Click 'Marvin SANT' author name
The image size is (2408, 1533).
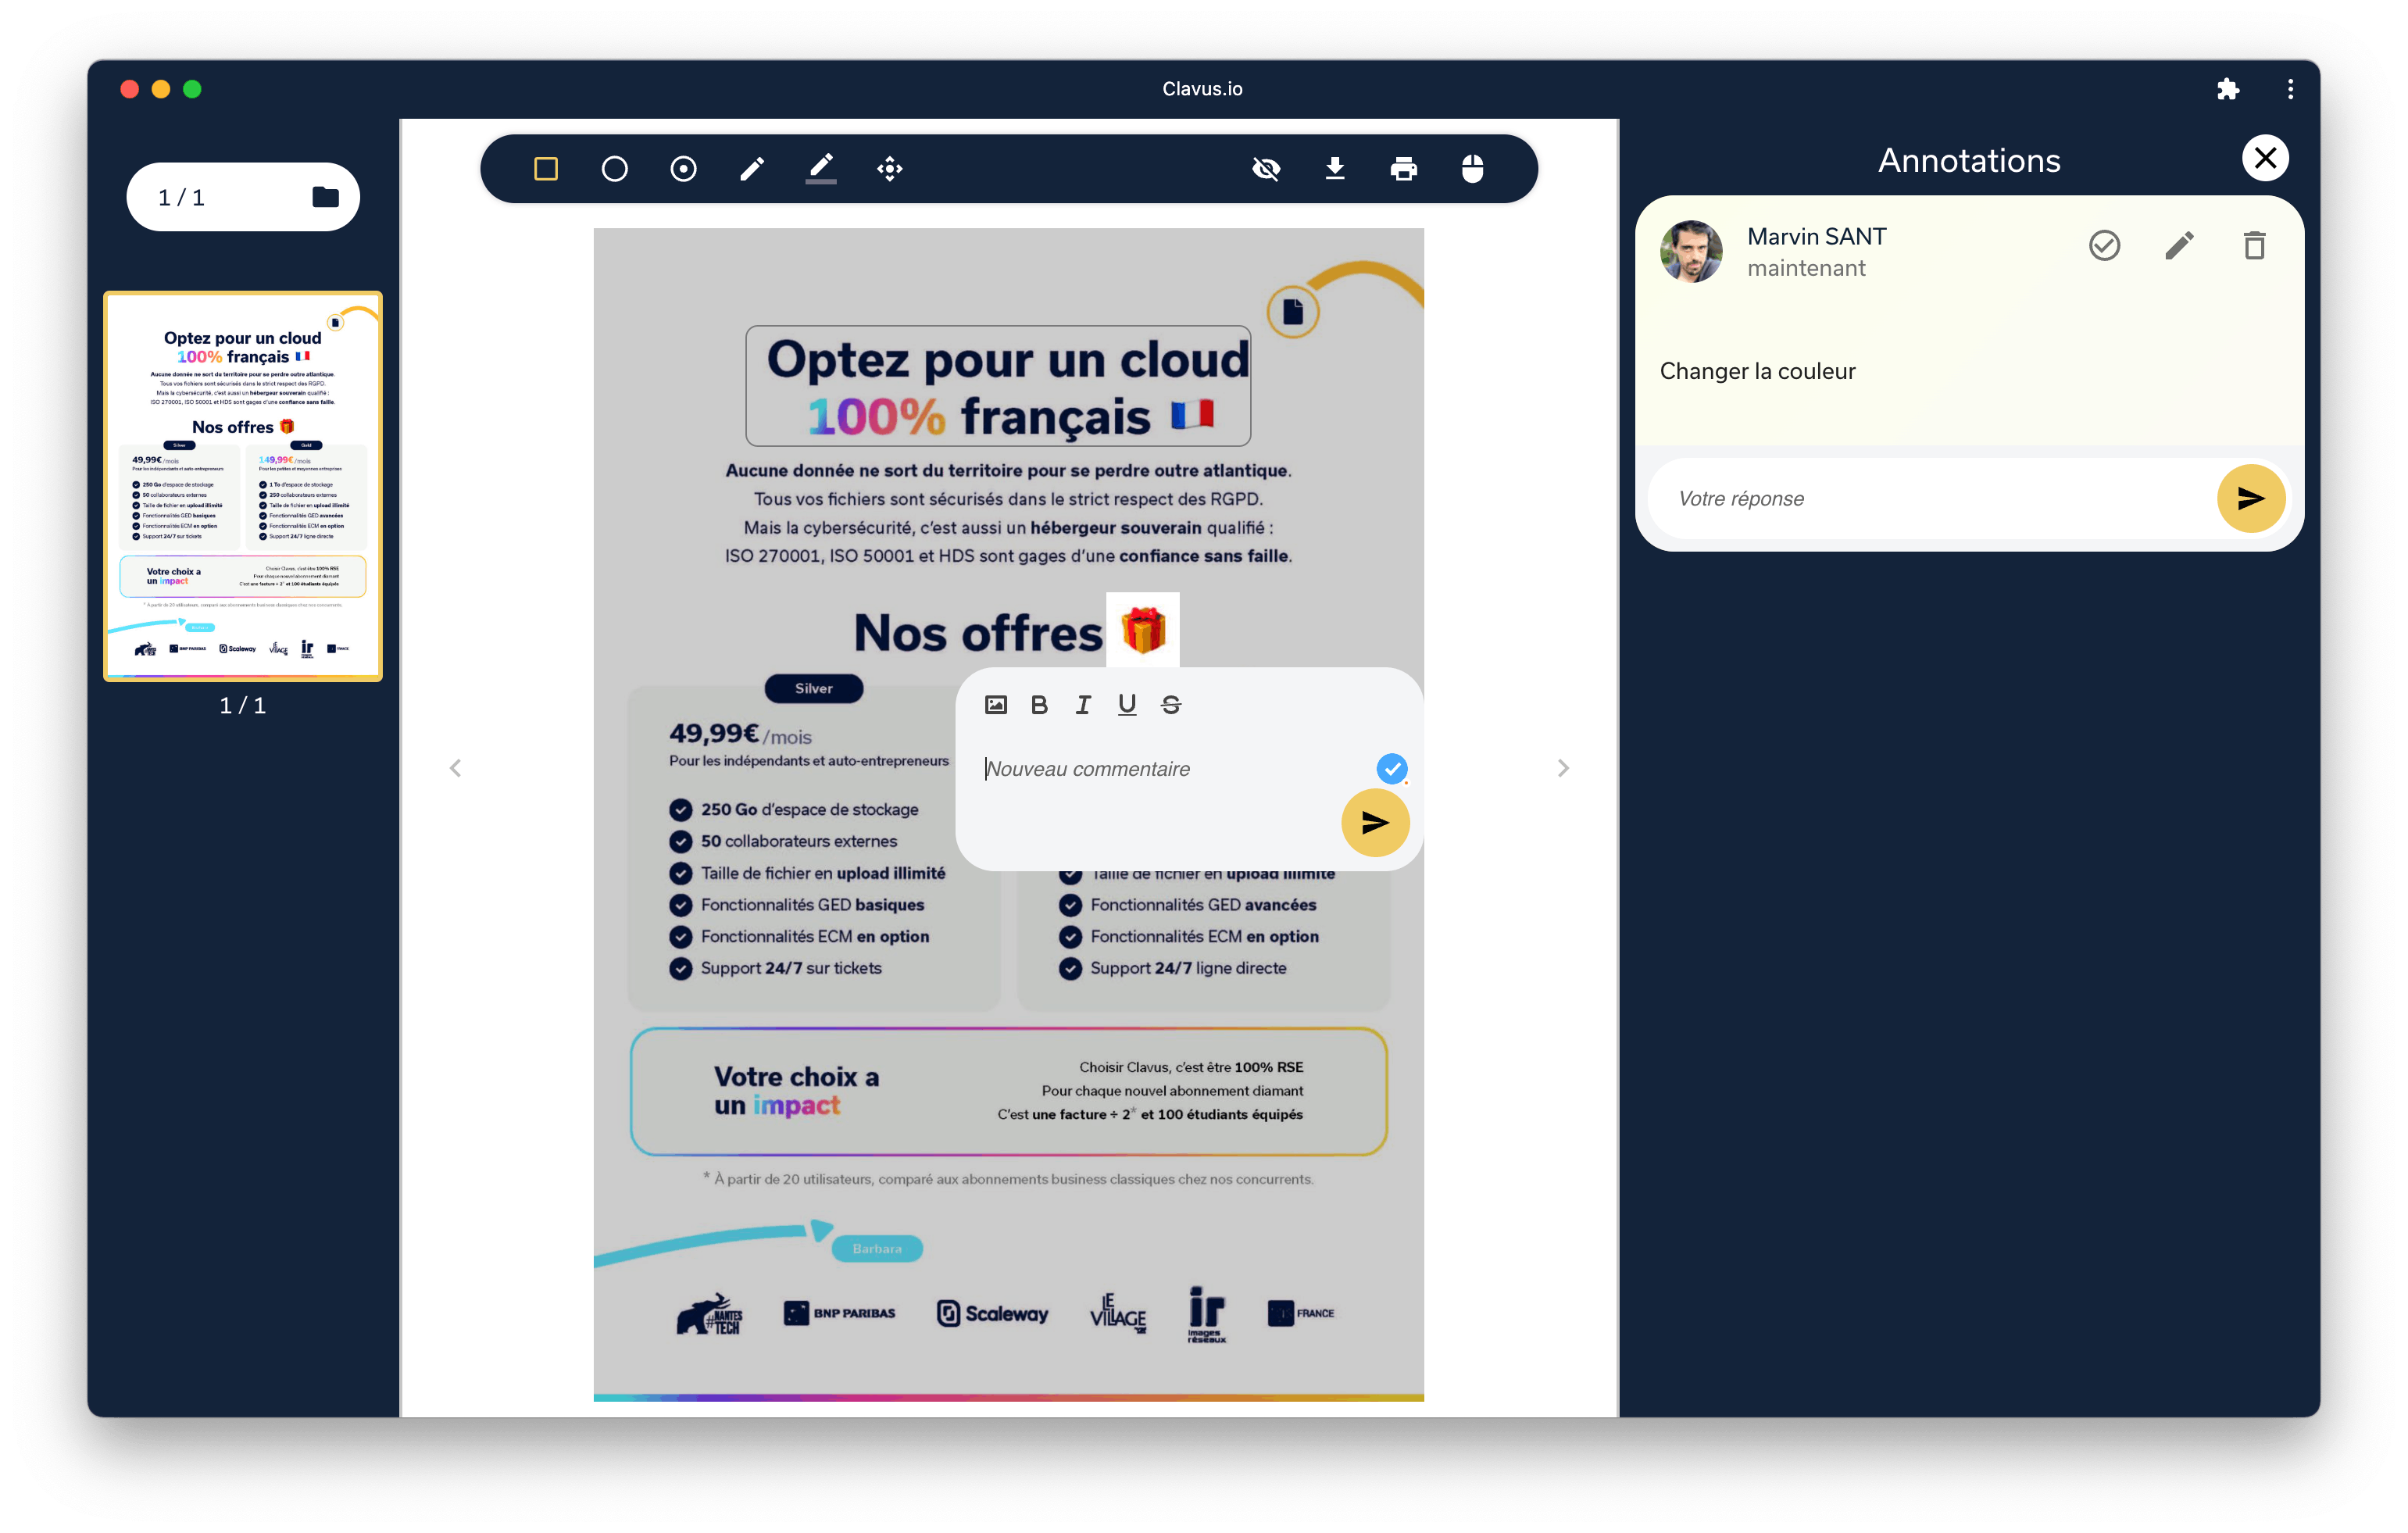(1817, 236)
